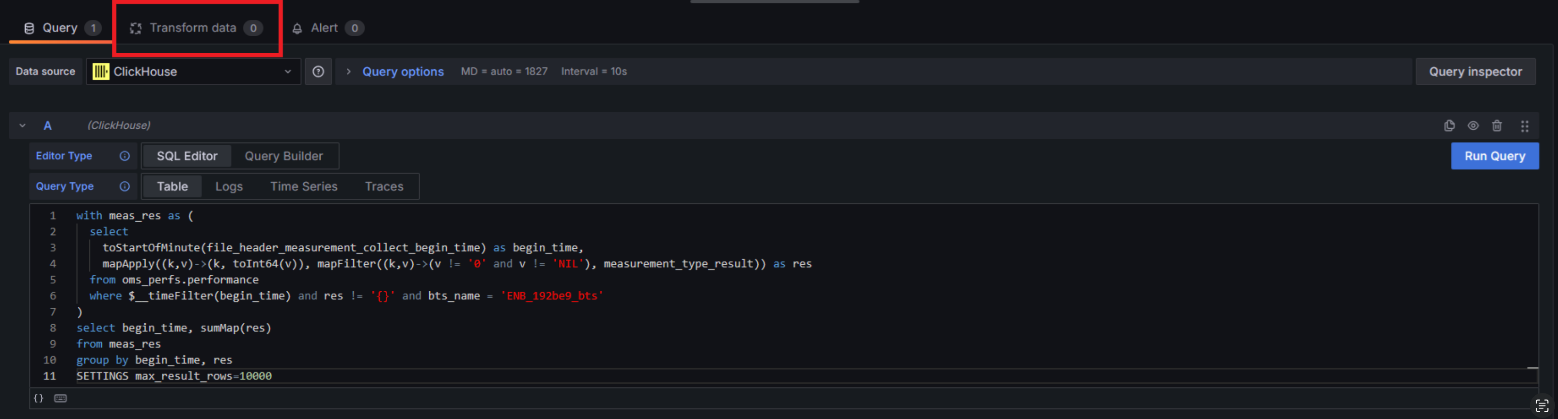Open the Query tab
Screen dimensions: 1558x419
[61, 28]
